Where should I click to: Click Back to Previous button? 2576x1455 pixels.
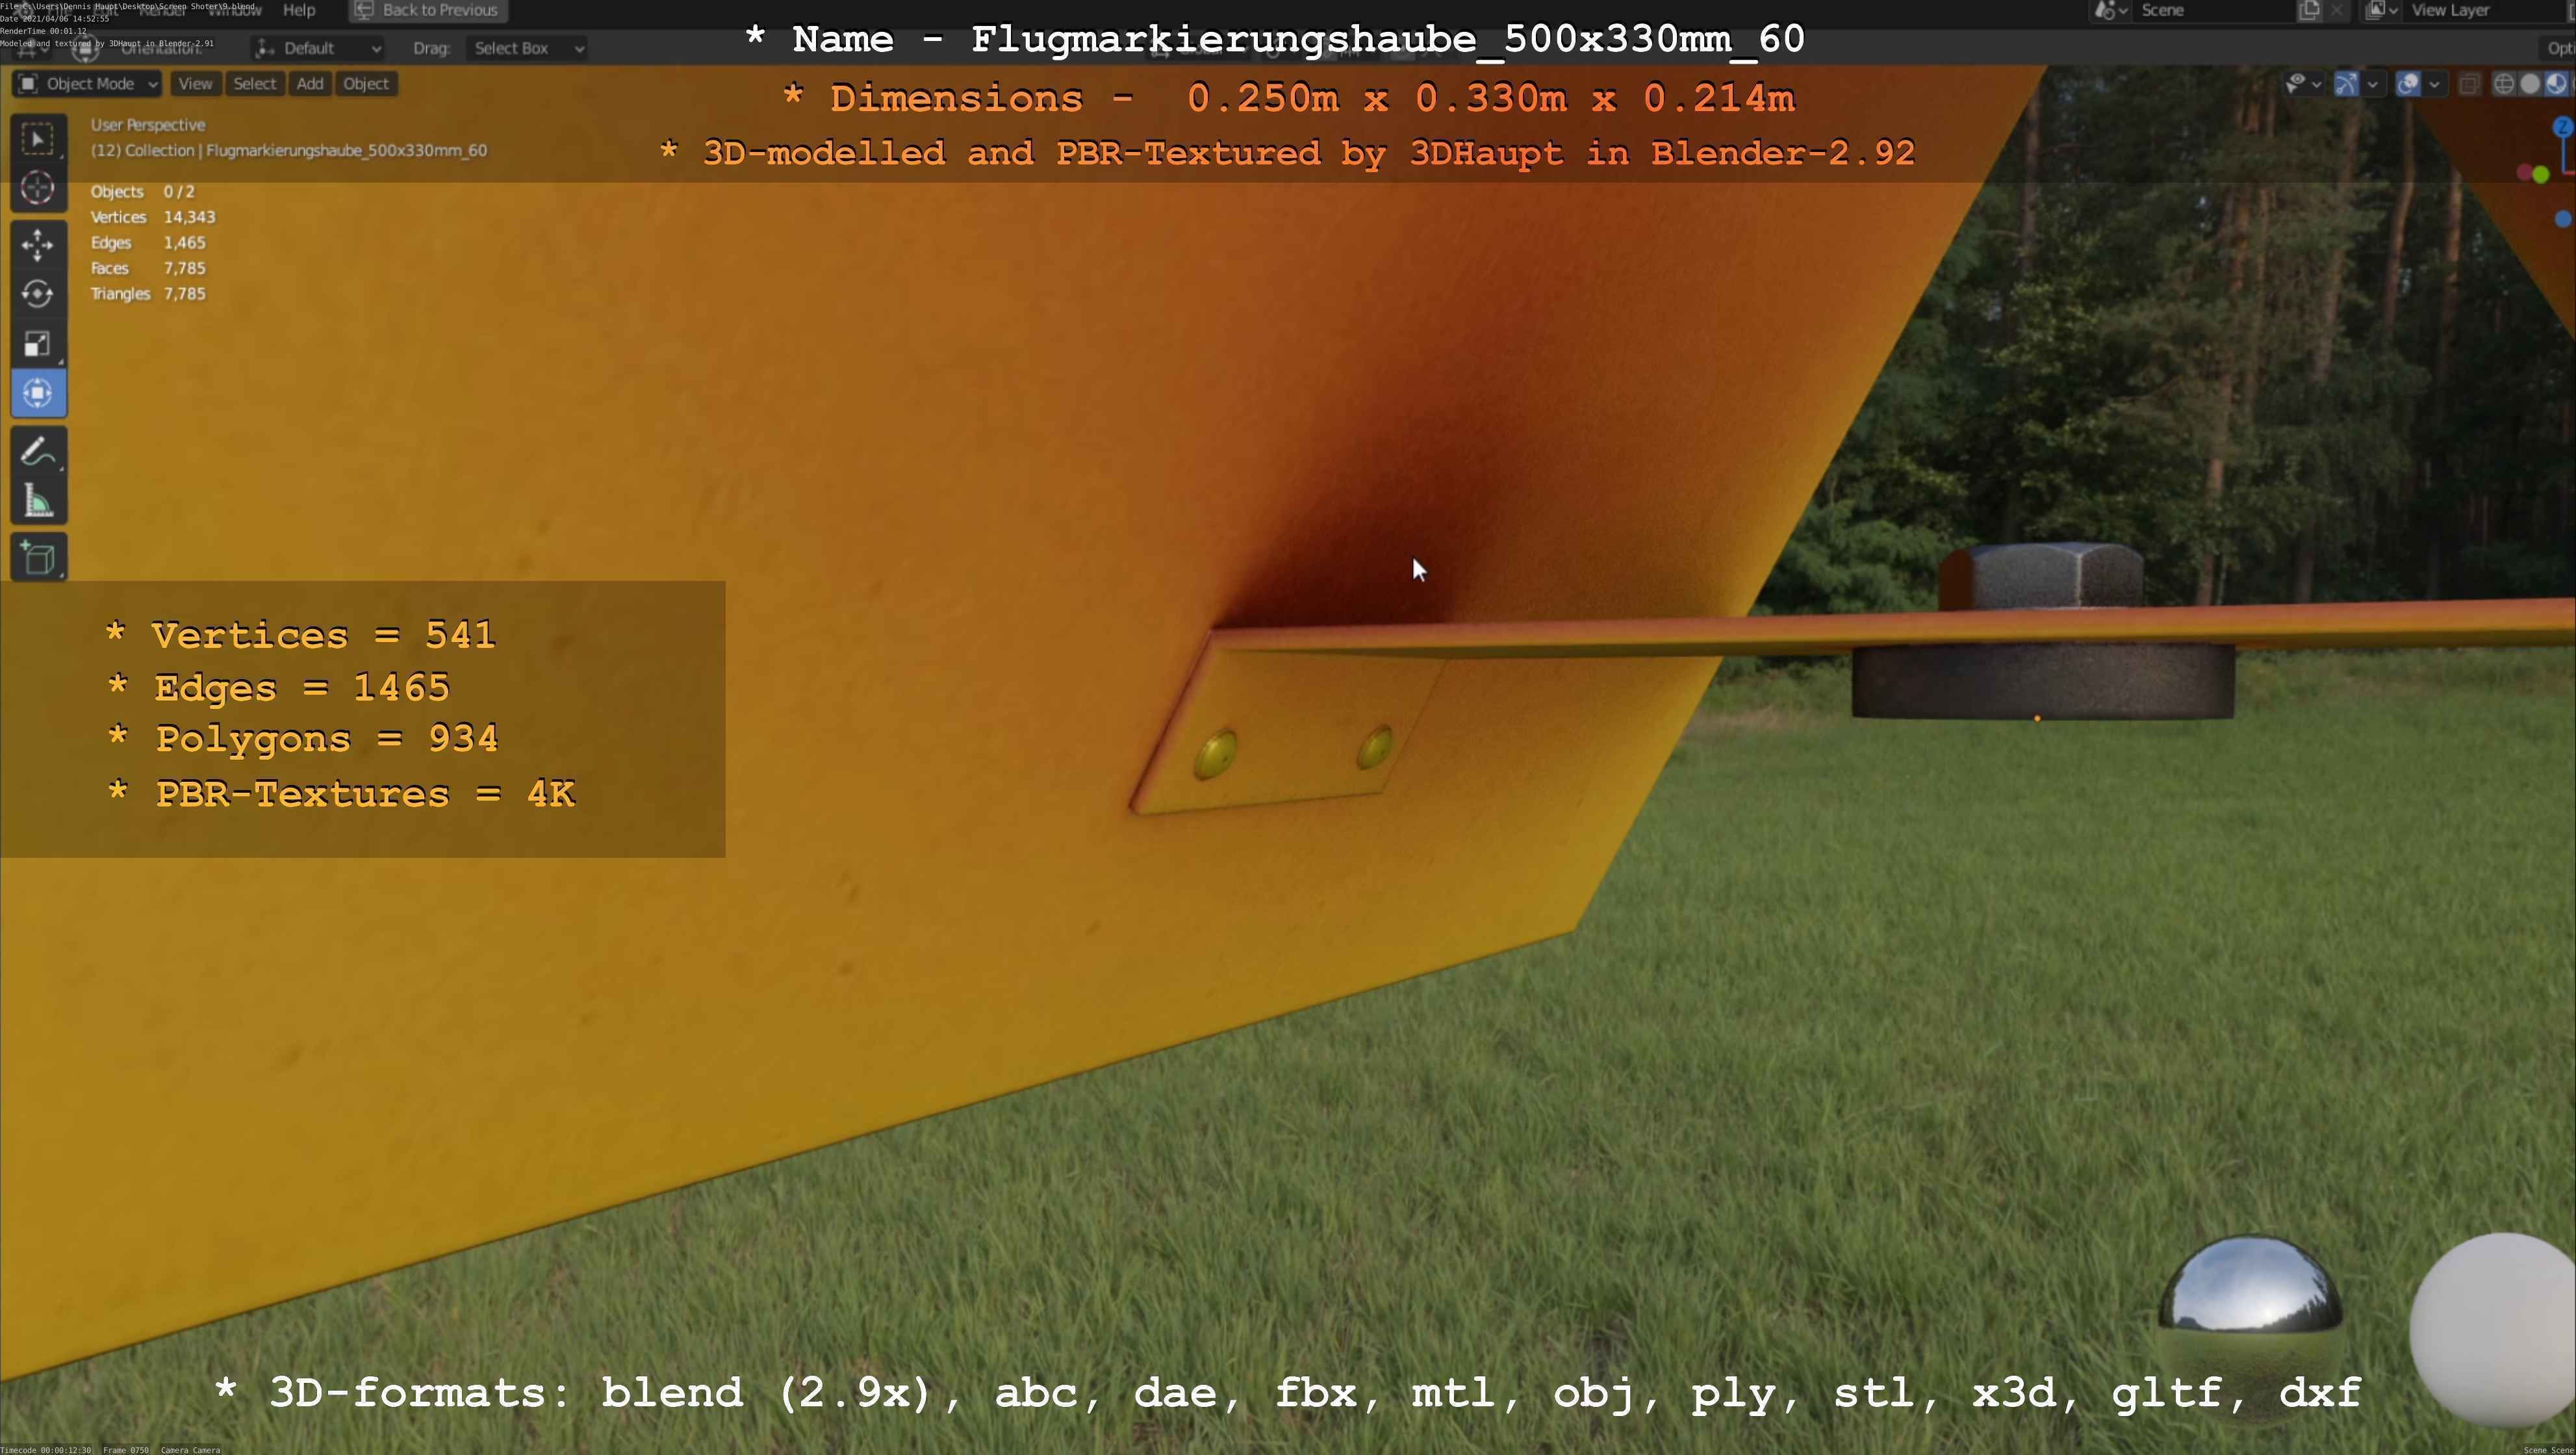[x=428, y=10]
